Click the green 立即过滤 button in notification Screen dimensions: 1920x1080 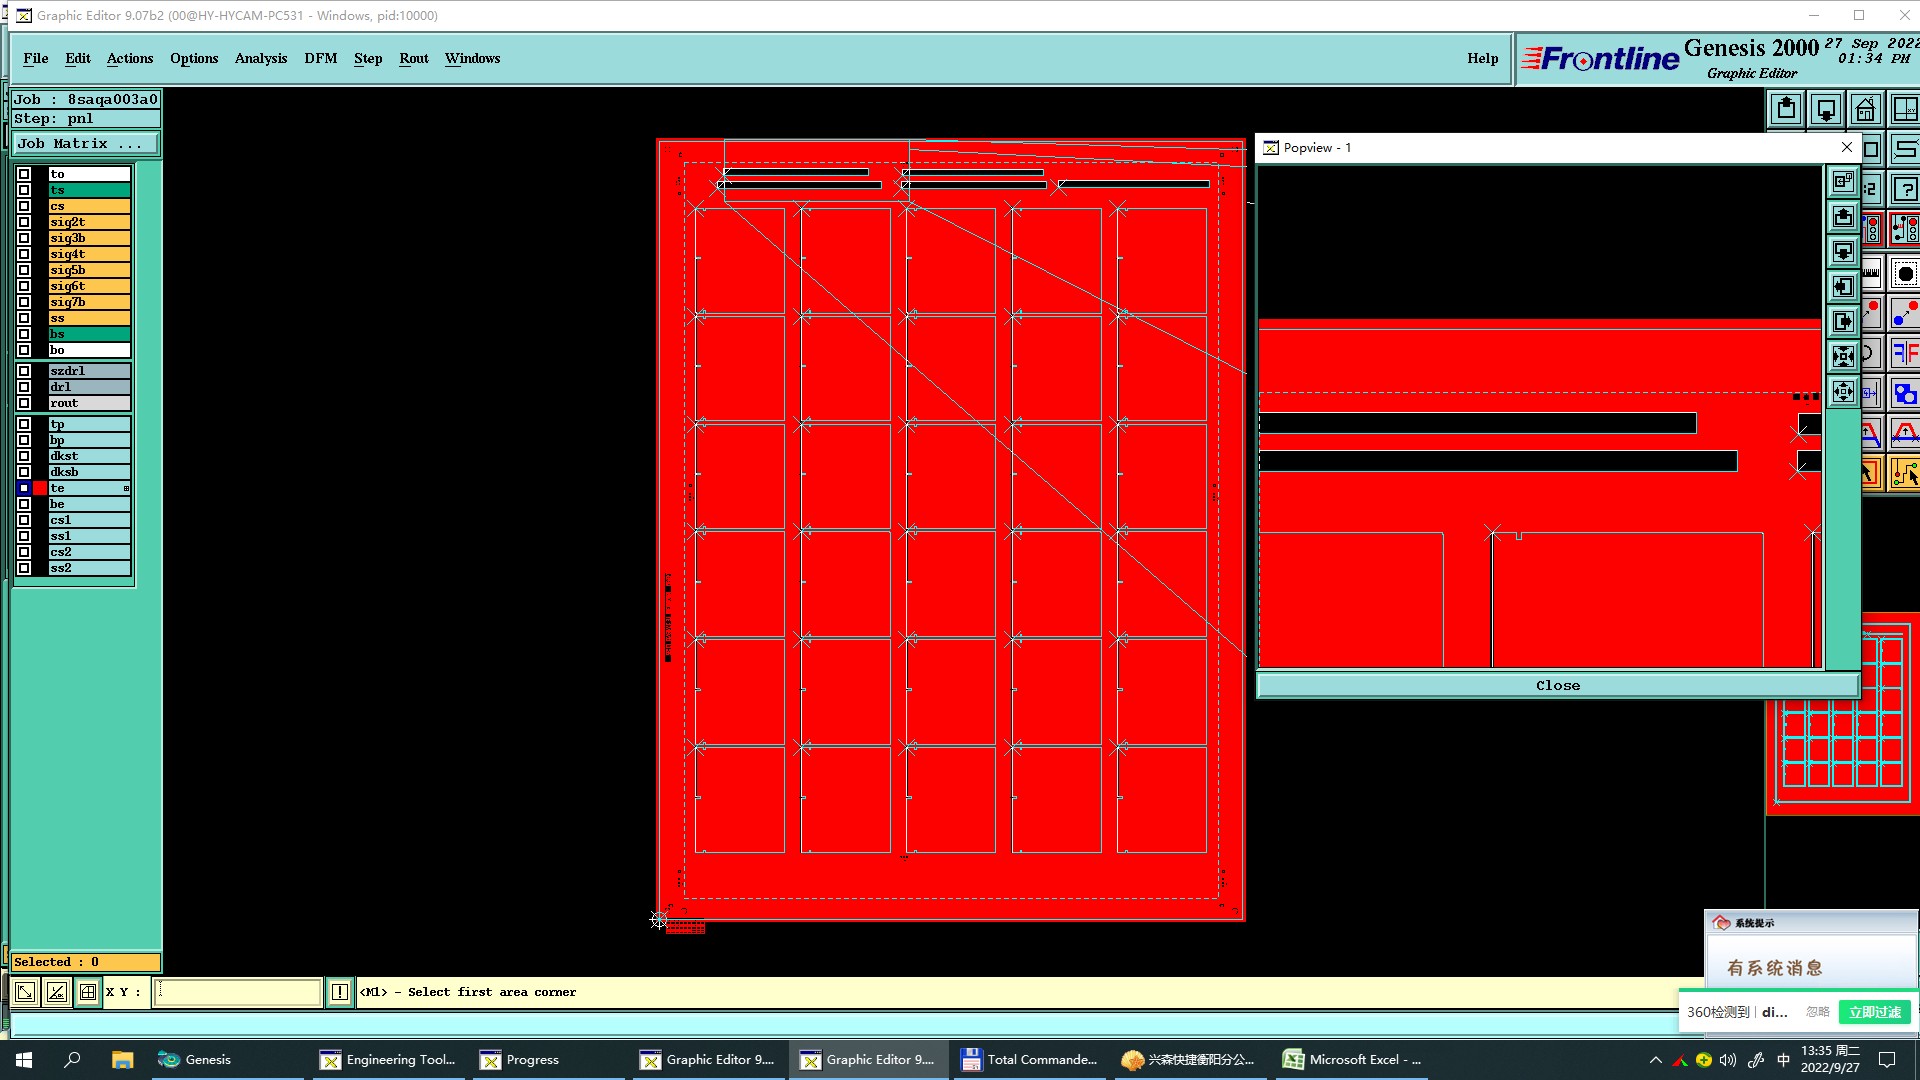point(1874,1012)
